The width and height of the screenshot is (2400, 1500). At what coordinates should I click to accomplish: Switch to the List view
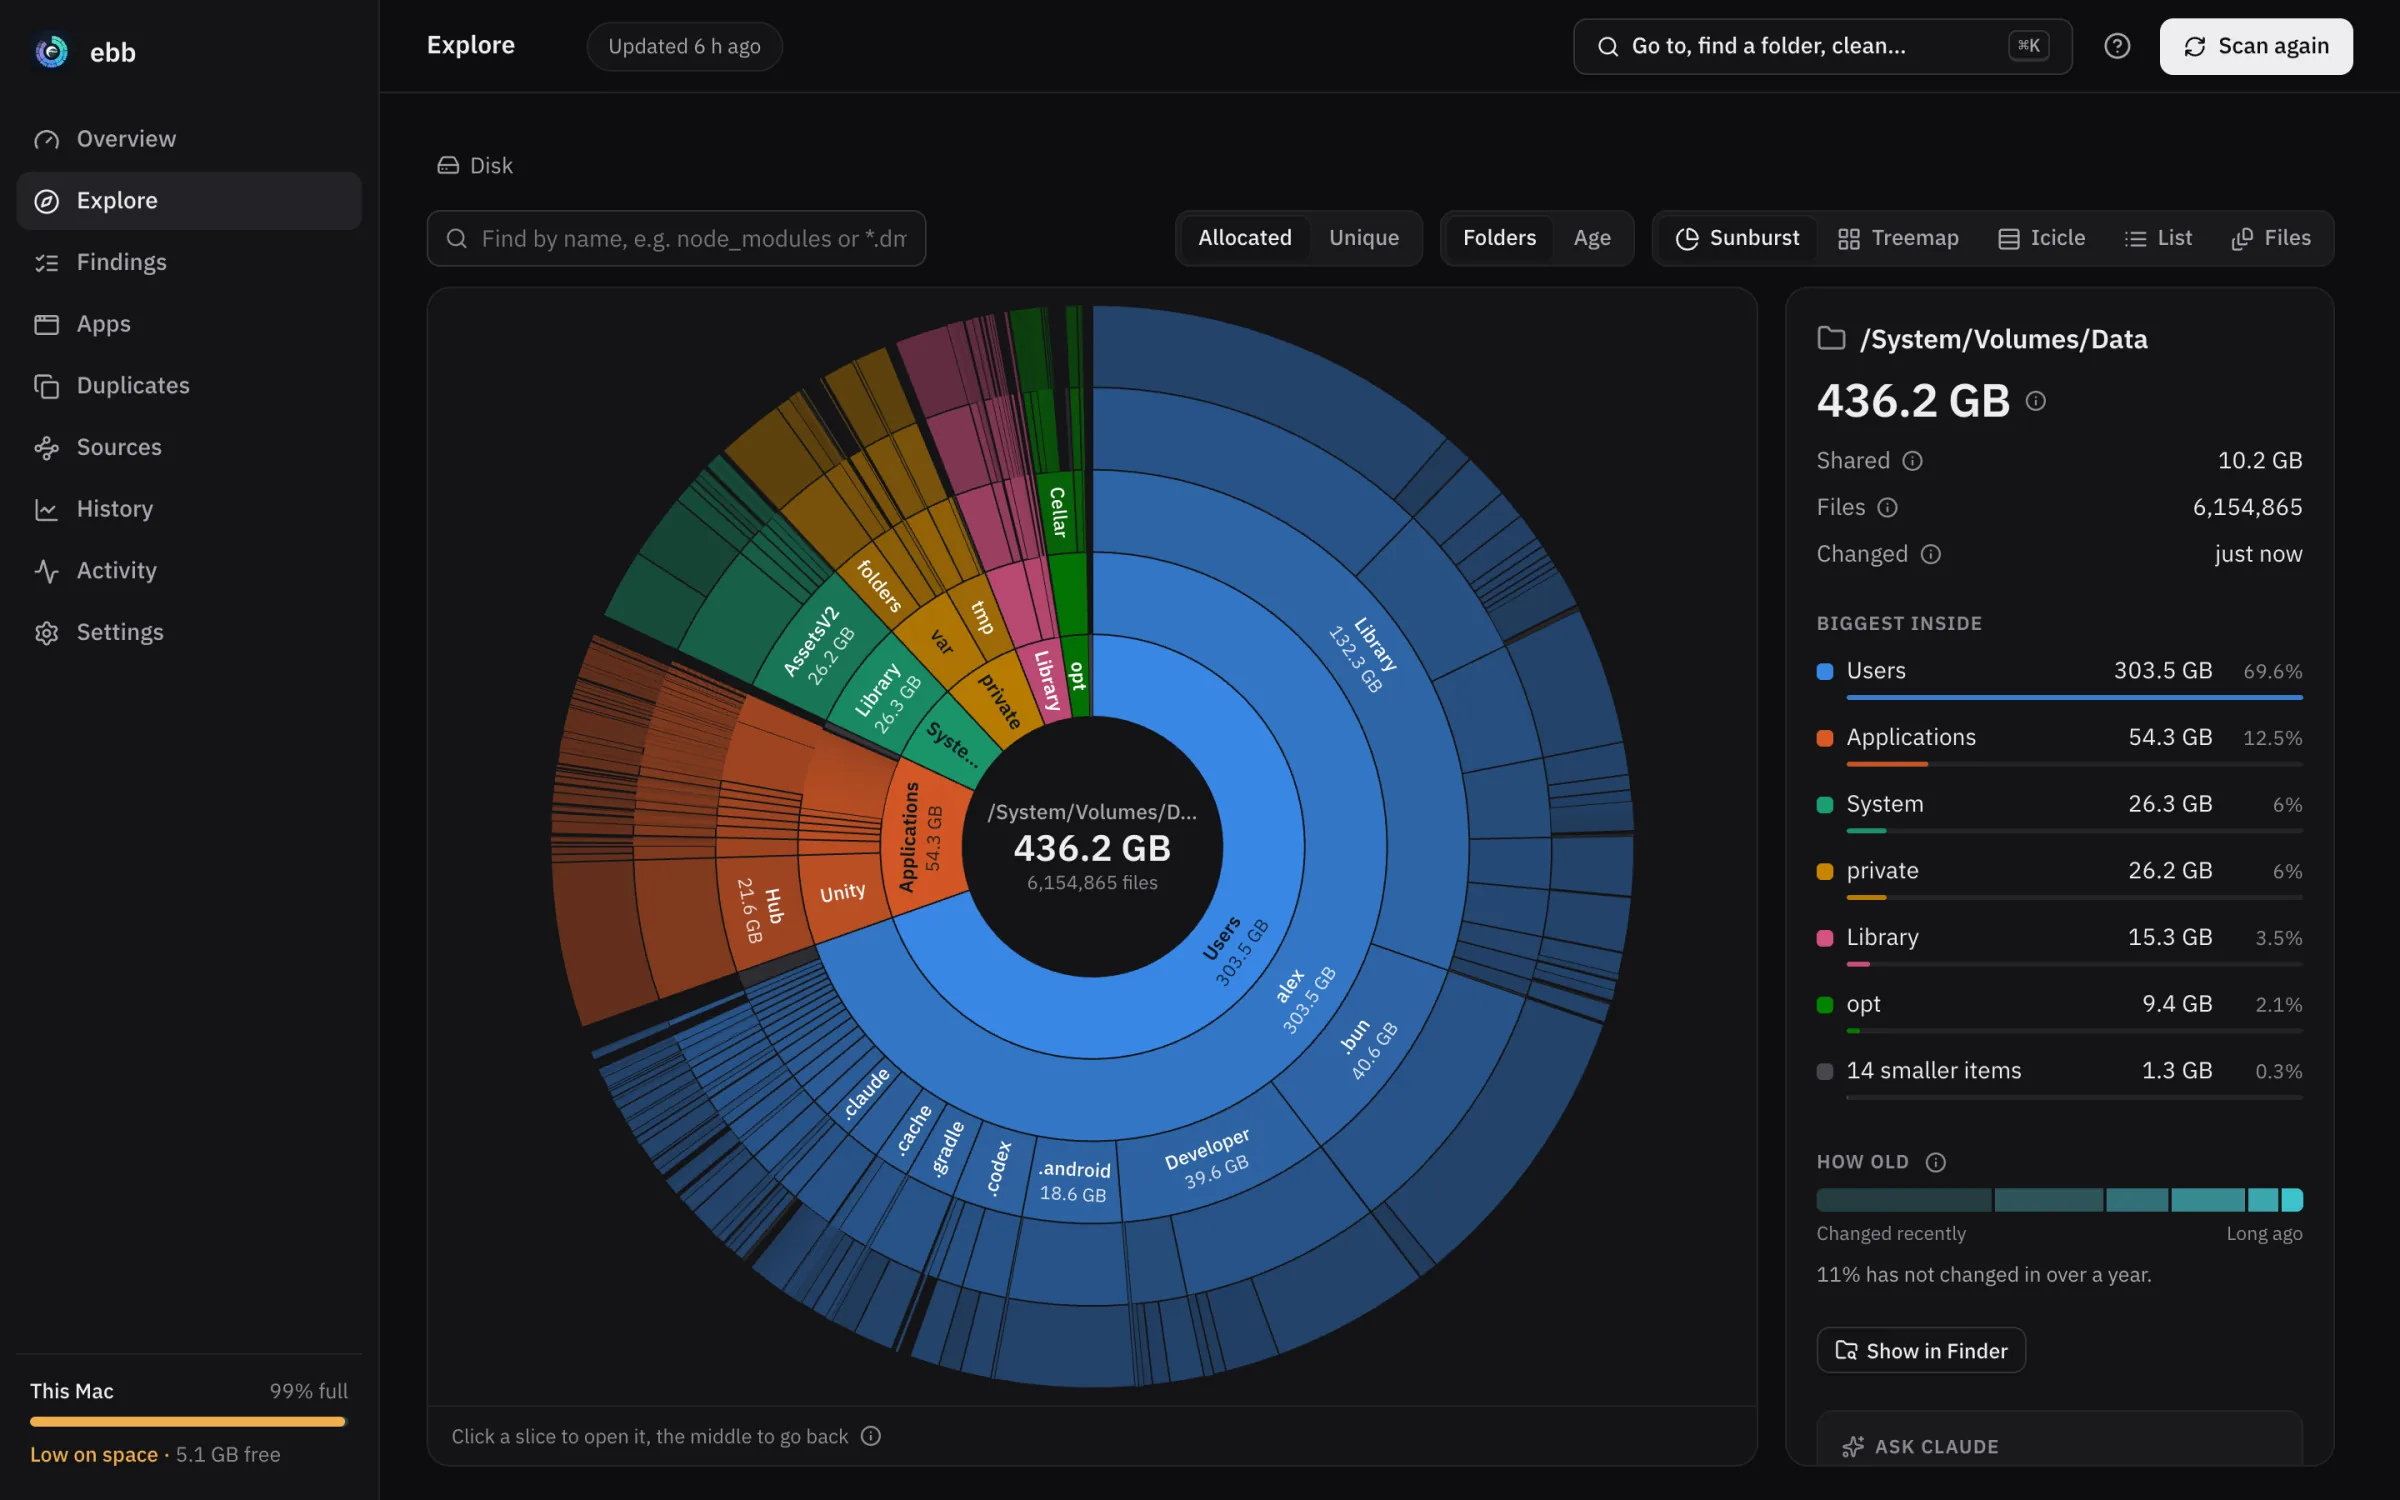click(2158, 238)
